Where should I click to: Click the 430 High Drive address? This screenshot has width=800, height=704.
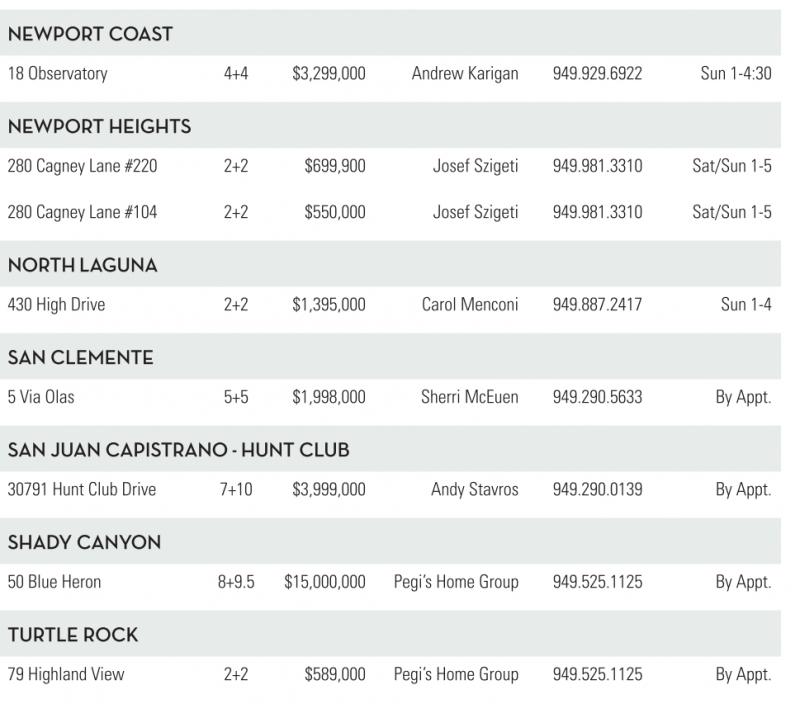point(56,305)
